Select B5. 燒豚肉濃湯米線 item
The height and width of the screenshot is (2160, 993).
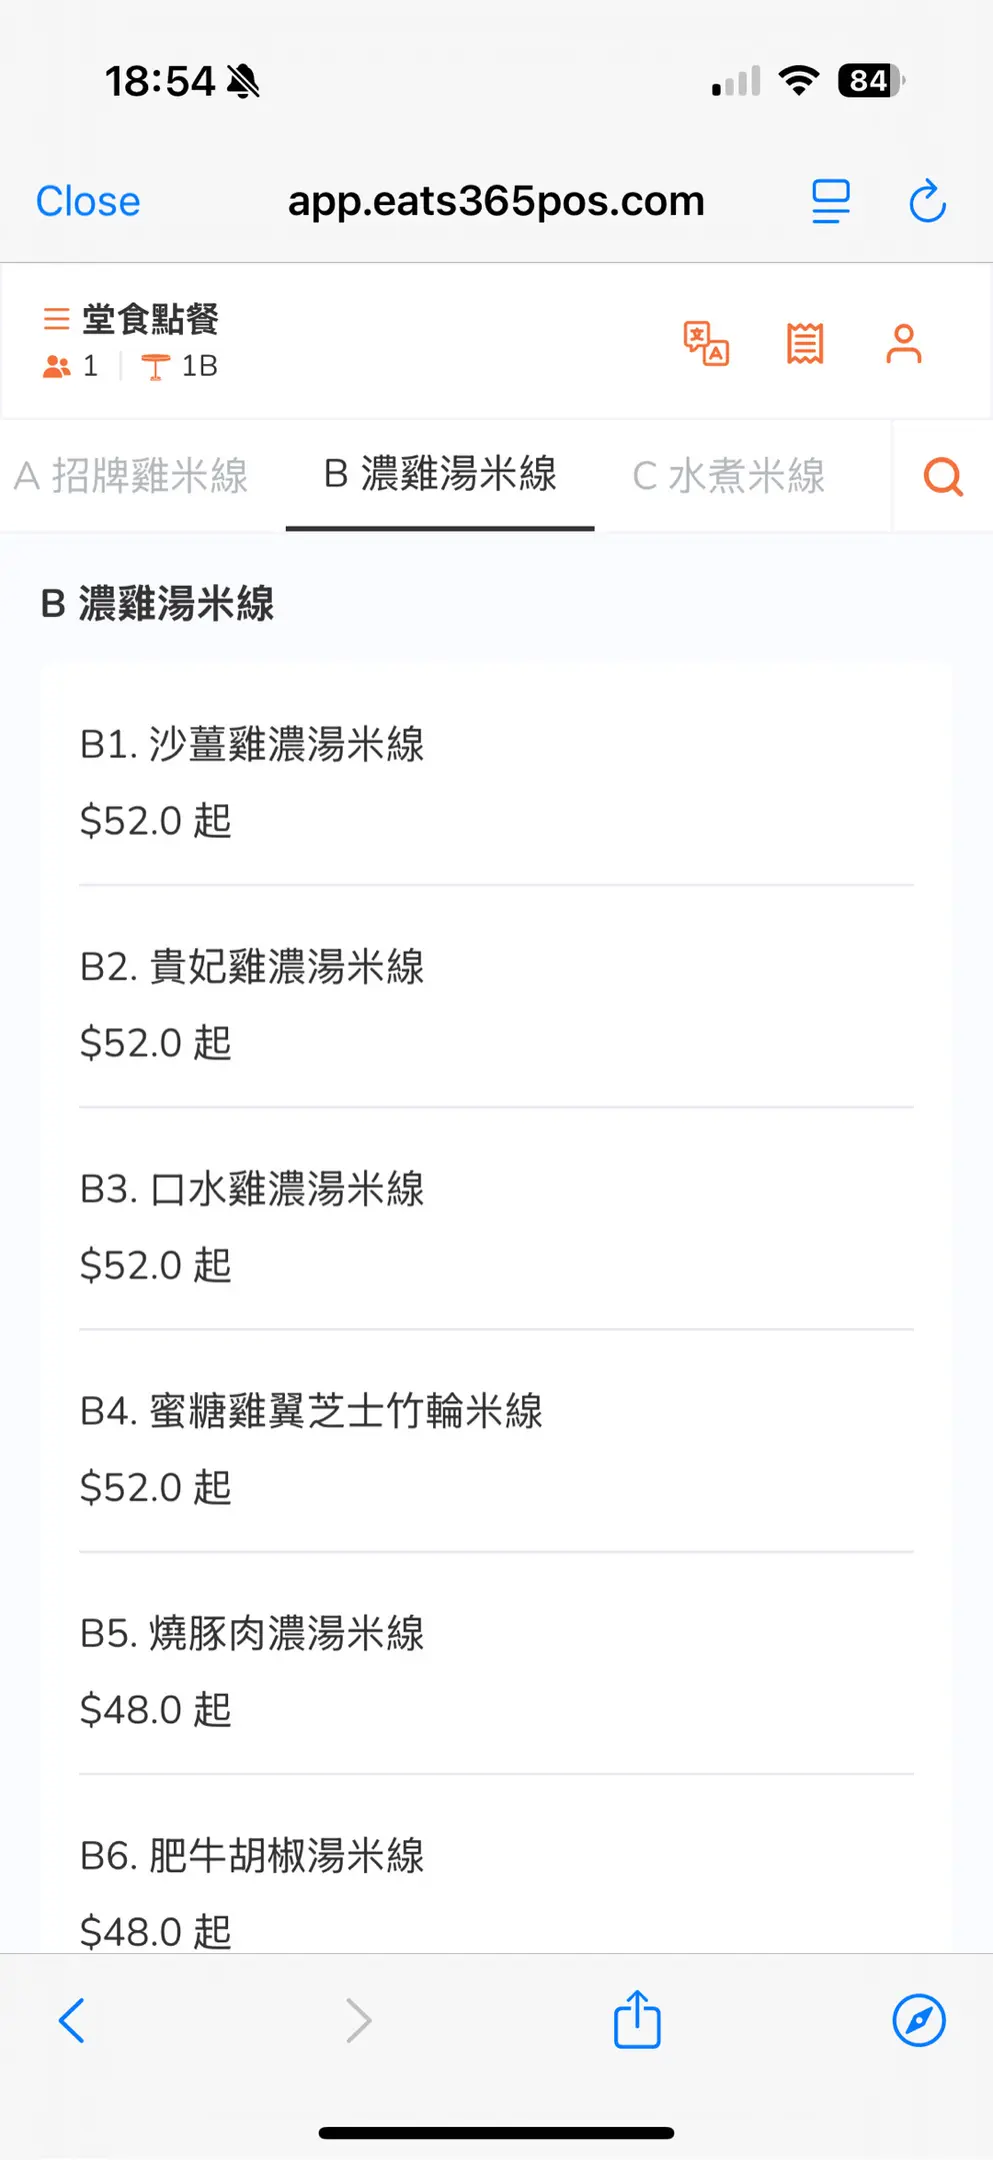[252, 1633]
